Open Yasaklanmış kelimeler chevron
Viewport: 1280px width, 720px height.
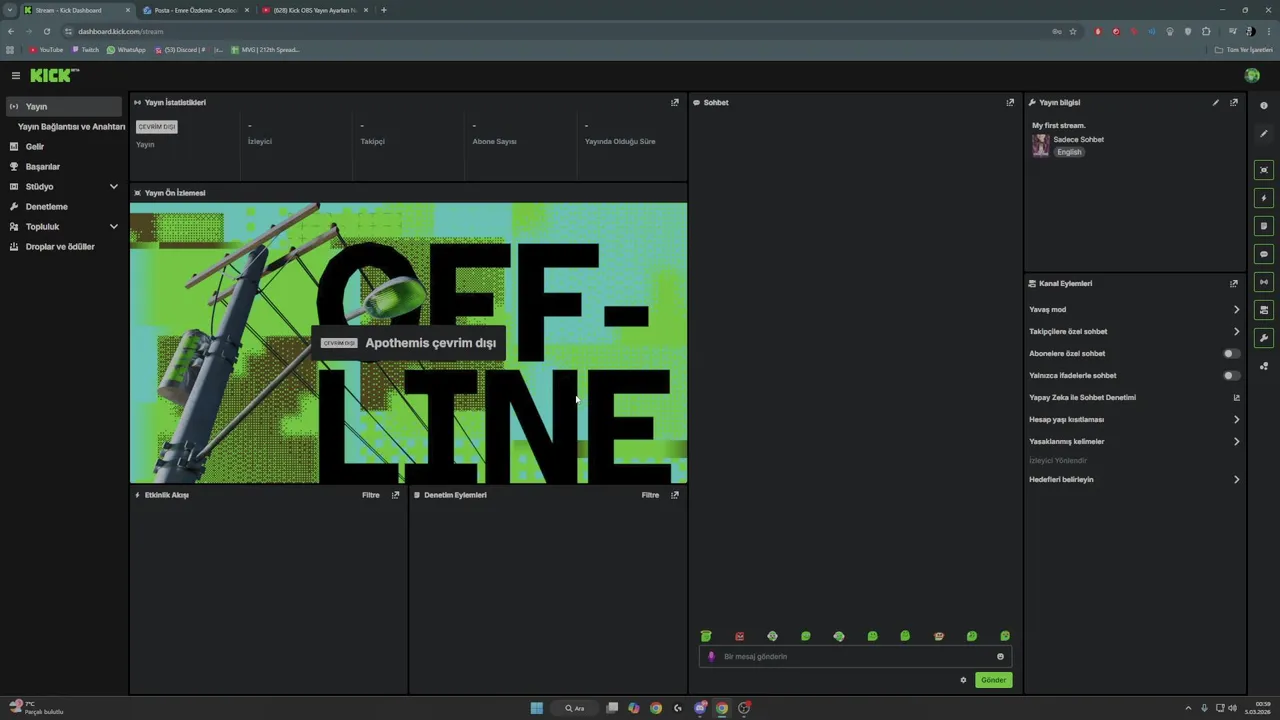1236,441
